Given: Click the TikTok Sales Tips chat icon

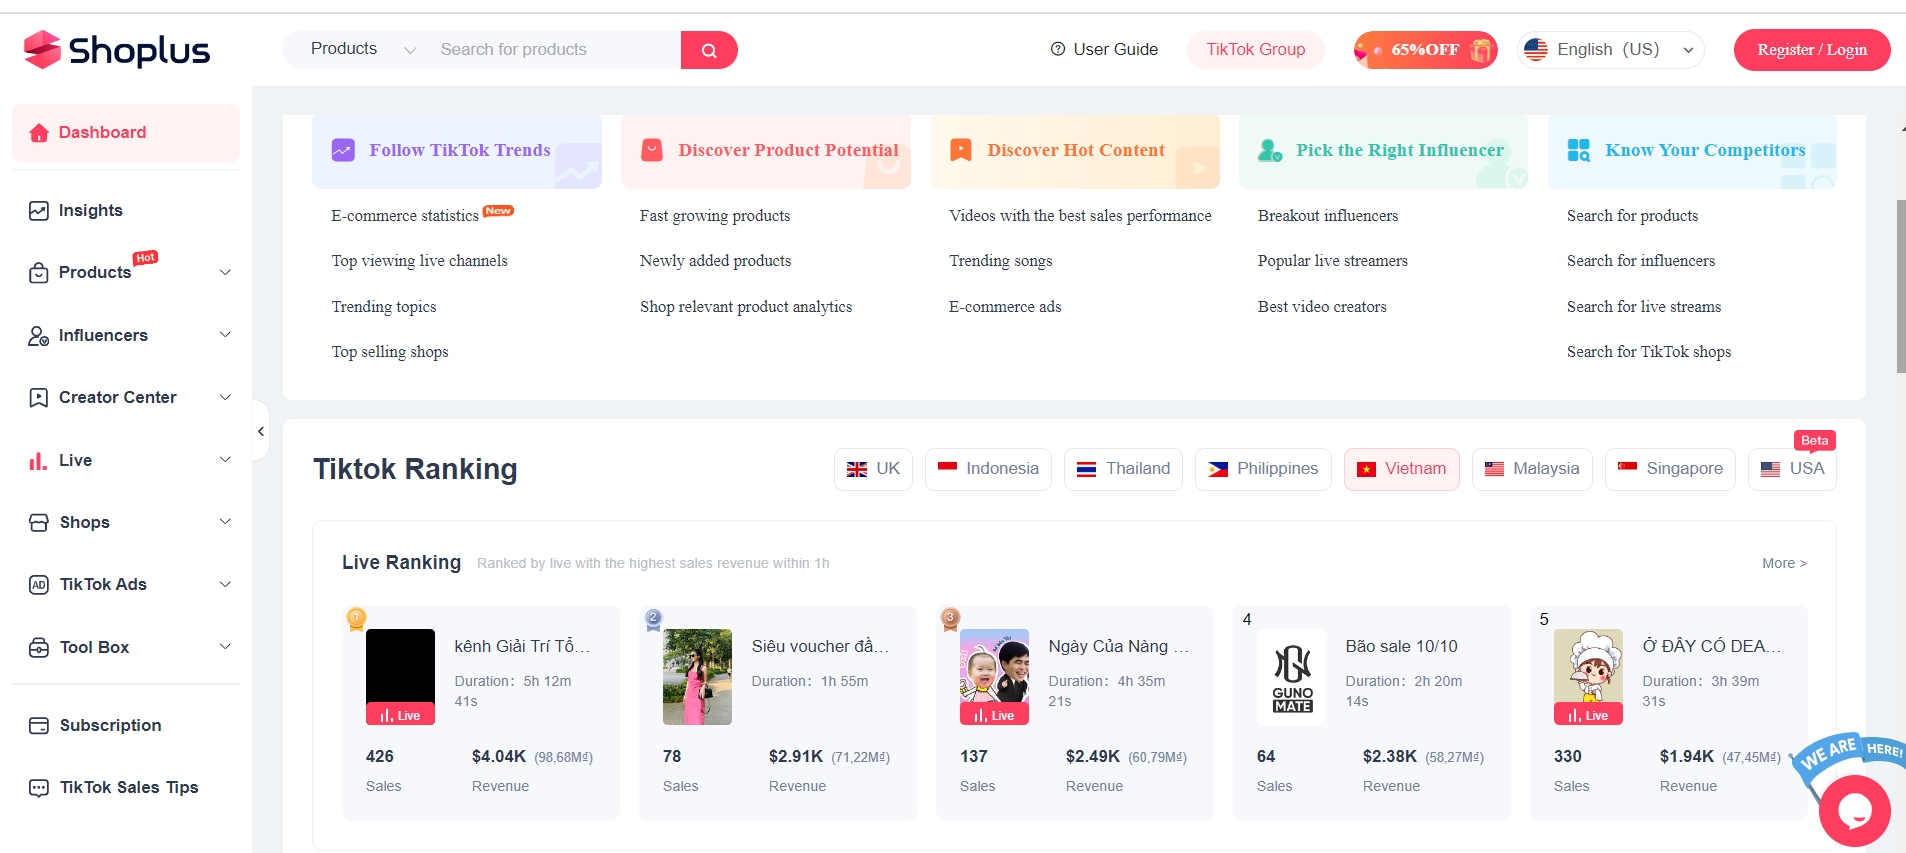Looking at the screenshot, I should pyautogui.click(x=39, y=788).
